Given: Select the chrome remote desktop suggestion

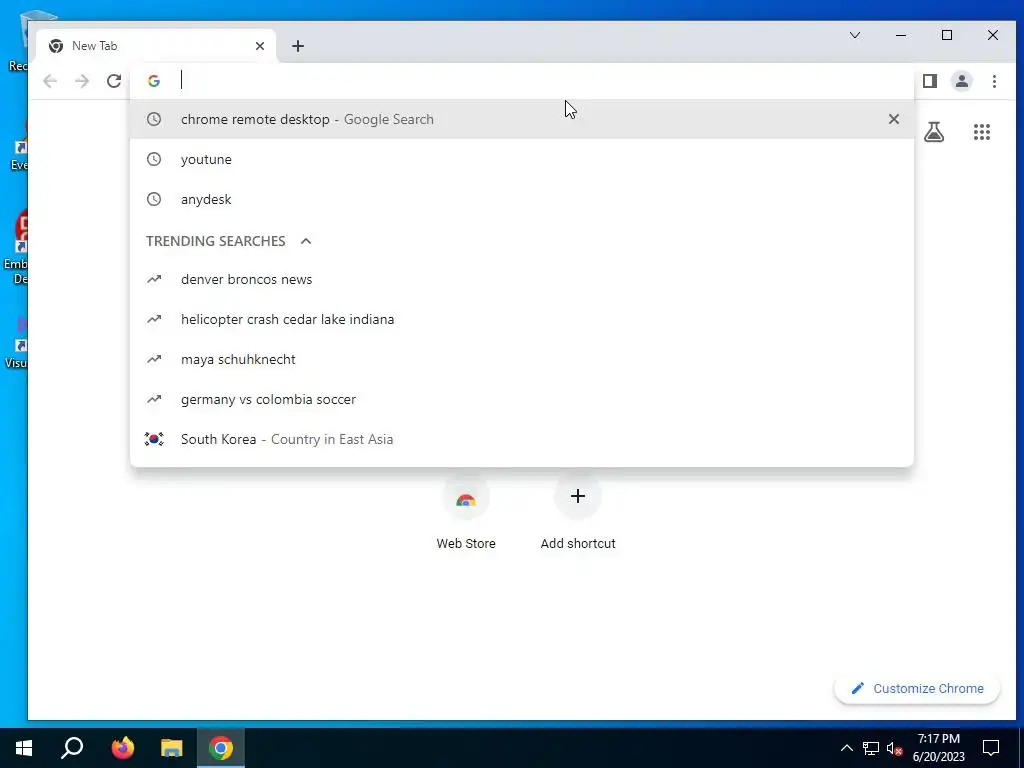Looking at the screenshot, I should pos(522,119).
